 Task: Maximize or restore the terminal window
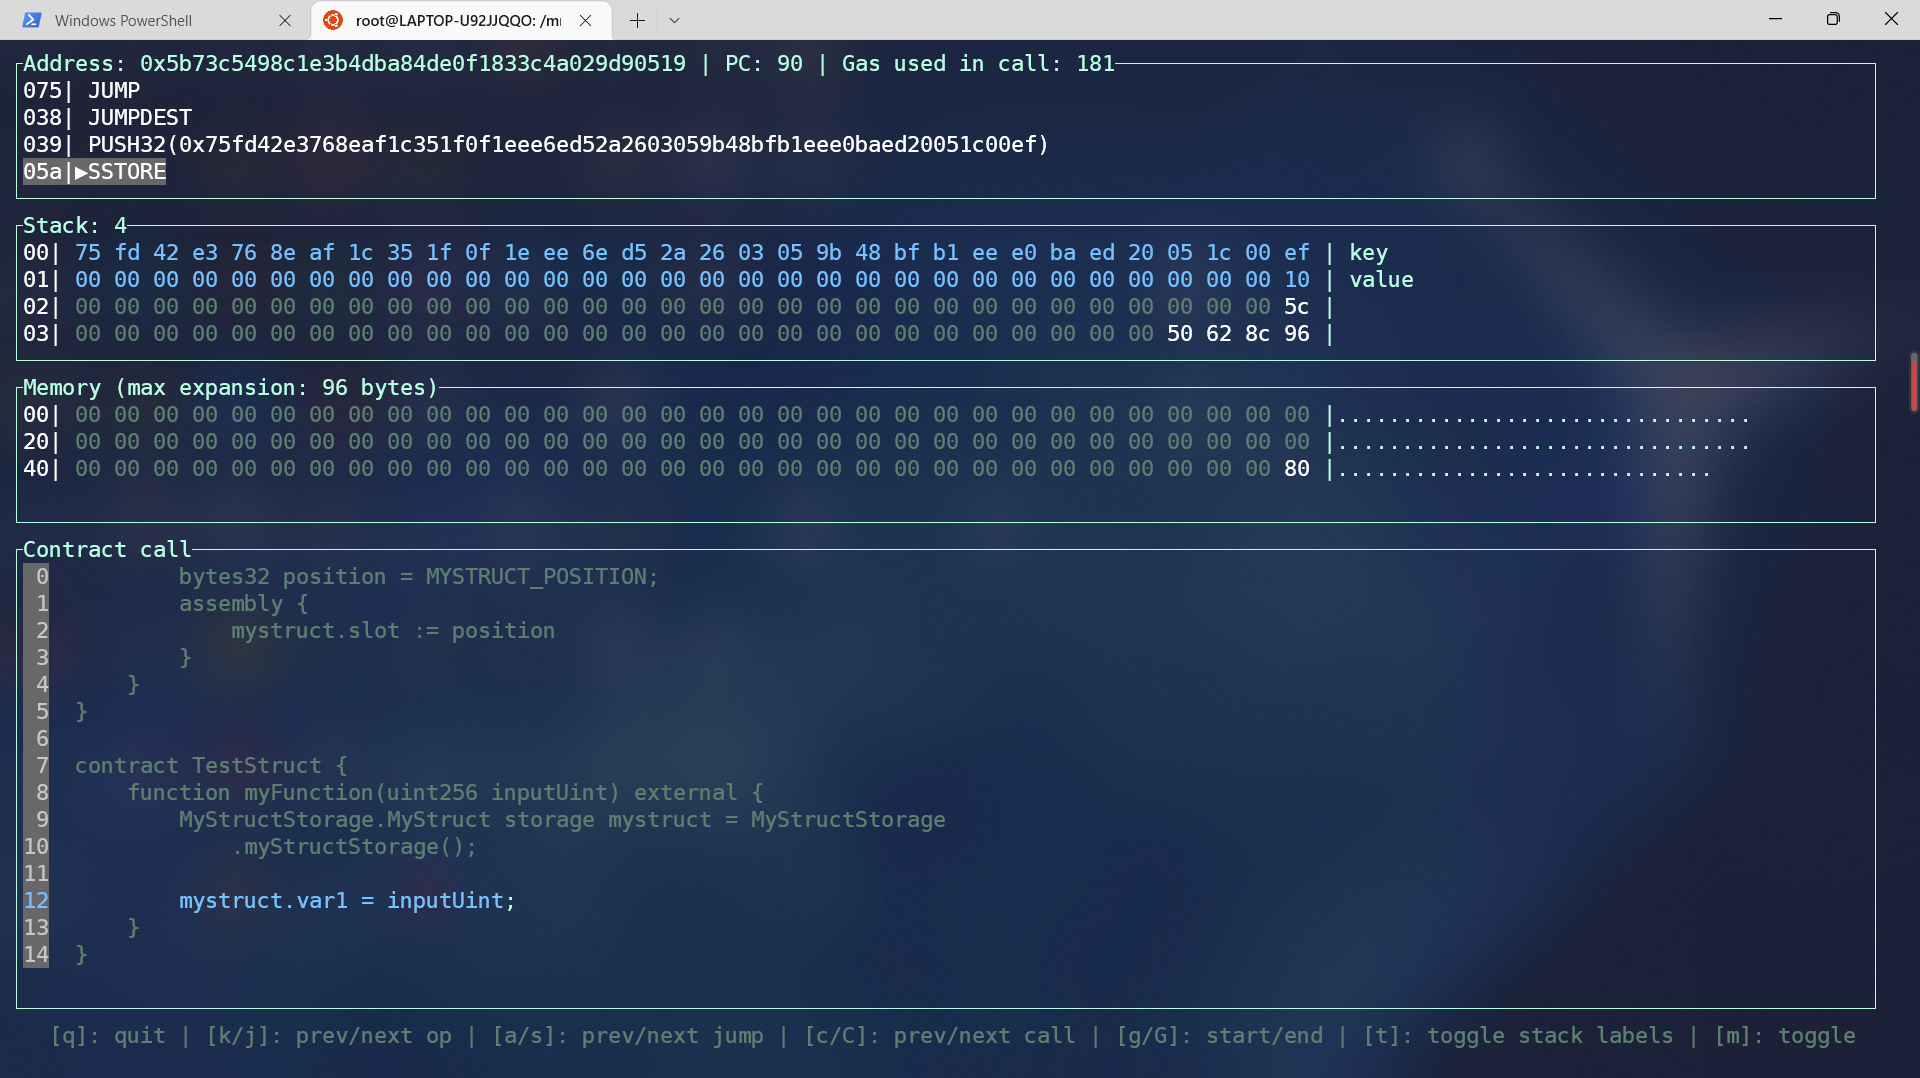click(x=1833, y=19)
